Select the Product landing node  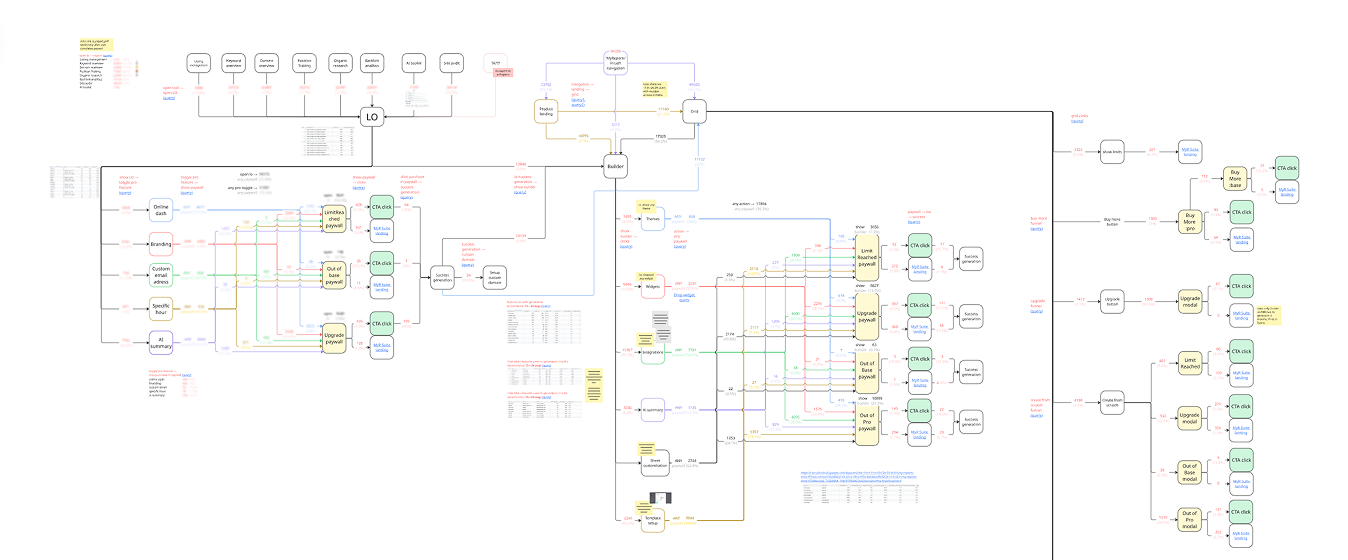(x=546, y=112)
